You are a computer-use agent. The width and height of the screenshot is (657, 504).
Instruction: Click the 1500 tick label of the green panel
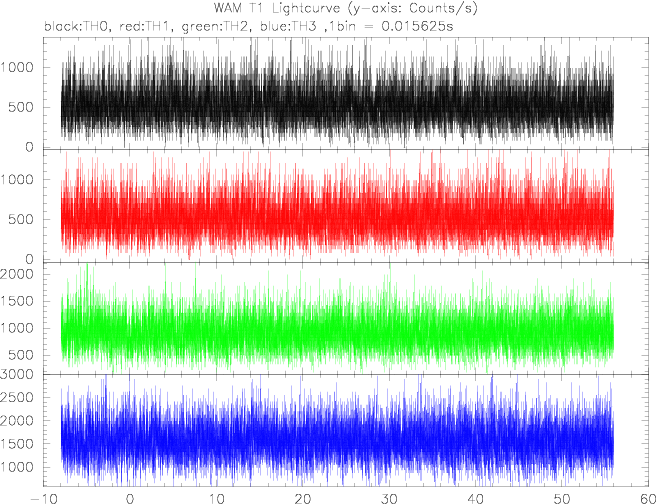pos(17,301)
